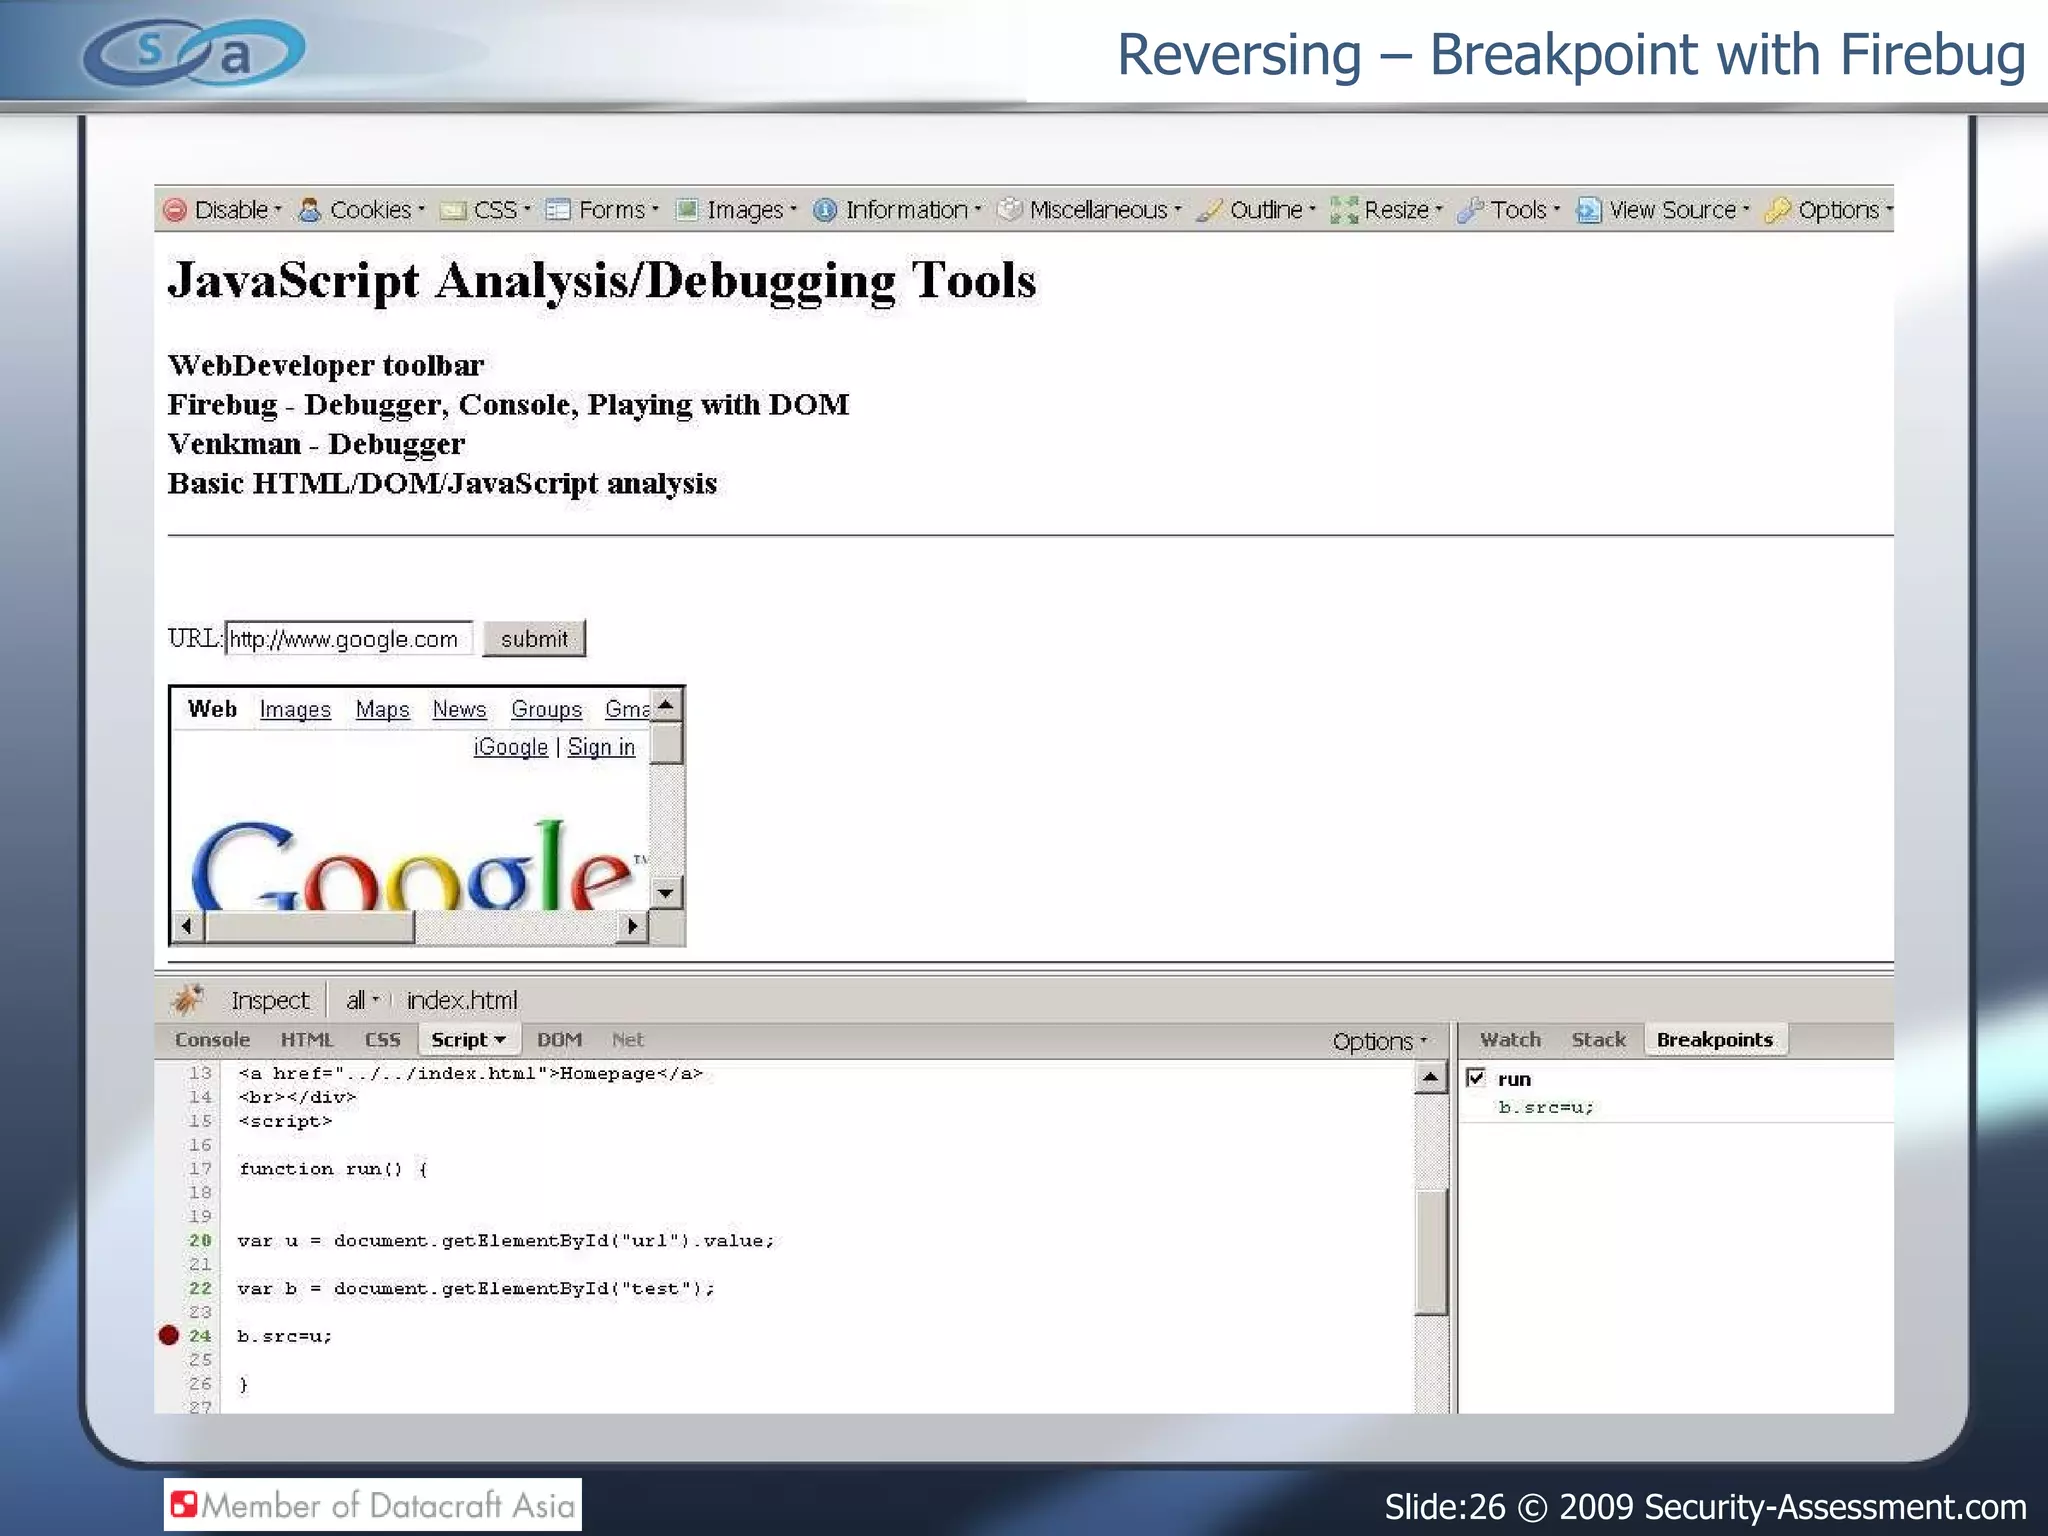Open the Images link in Google frame
The image size is (2048, 1536).
[295, 709]
